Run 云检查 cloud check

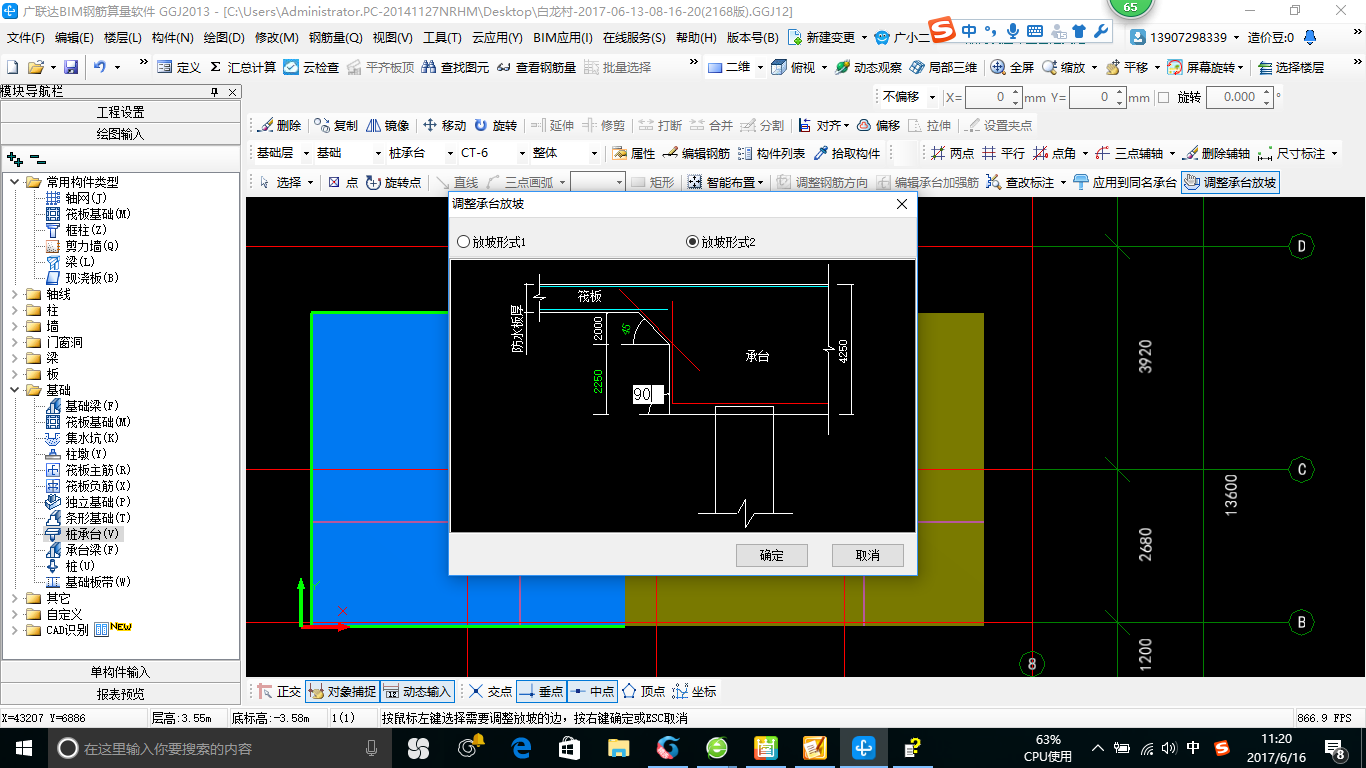pyautogui.click(x=312, y=67)
